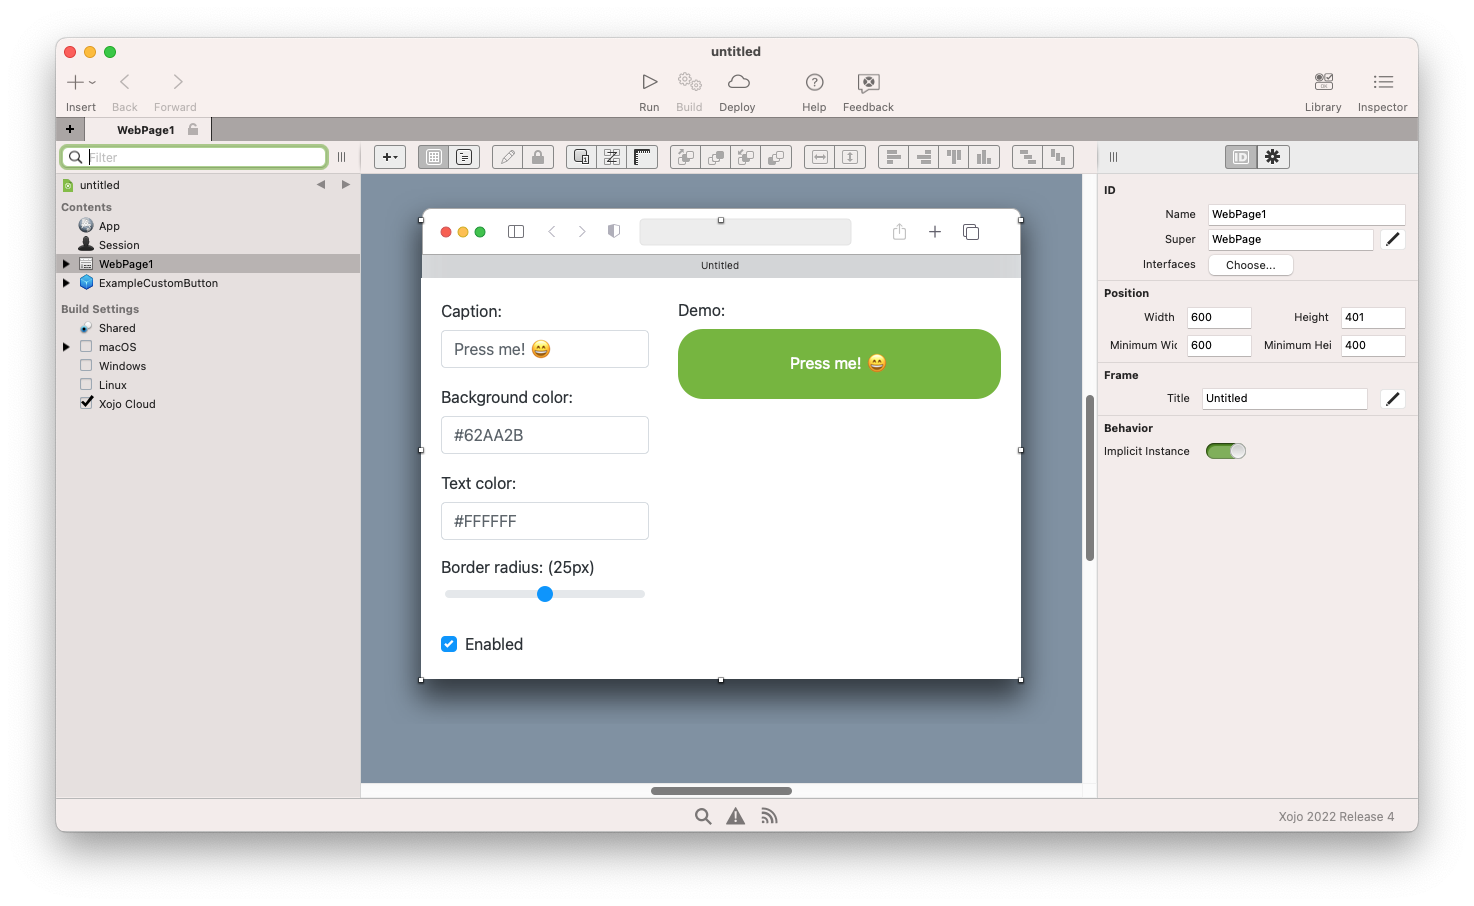
Task: Expand the WebPage1 tree item
Action: [x=66, y=264]
